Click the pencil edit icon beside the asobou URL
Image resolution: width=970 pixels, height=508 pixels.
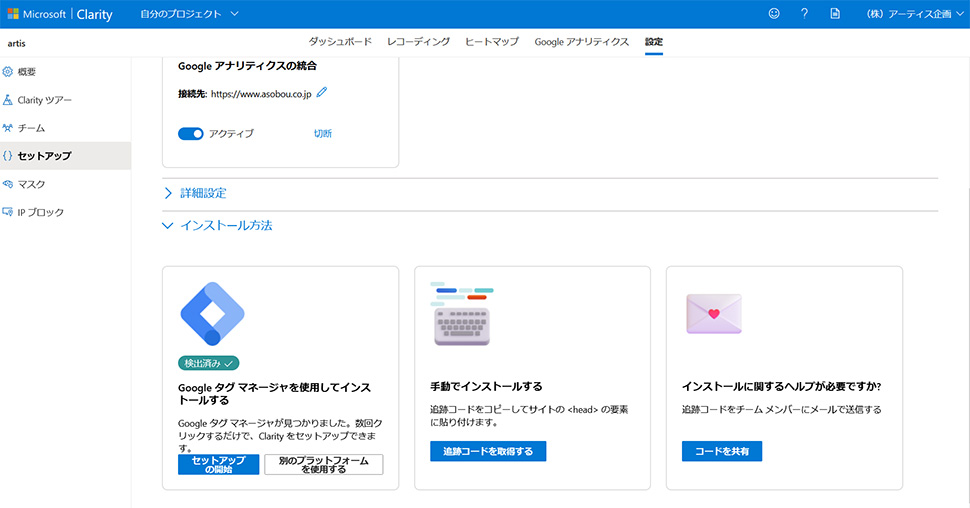coord(322,93)
